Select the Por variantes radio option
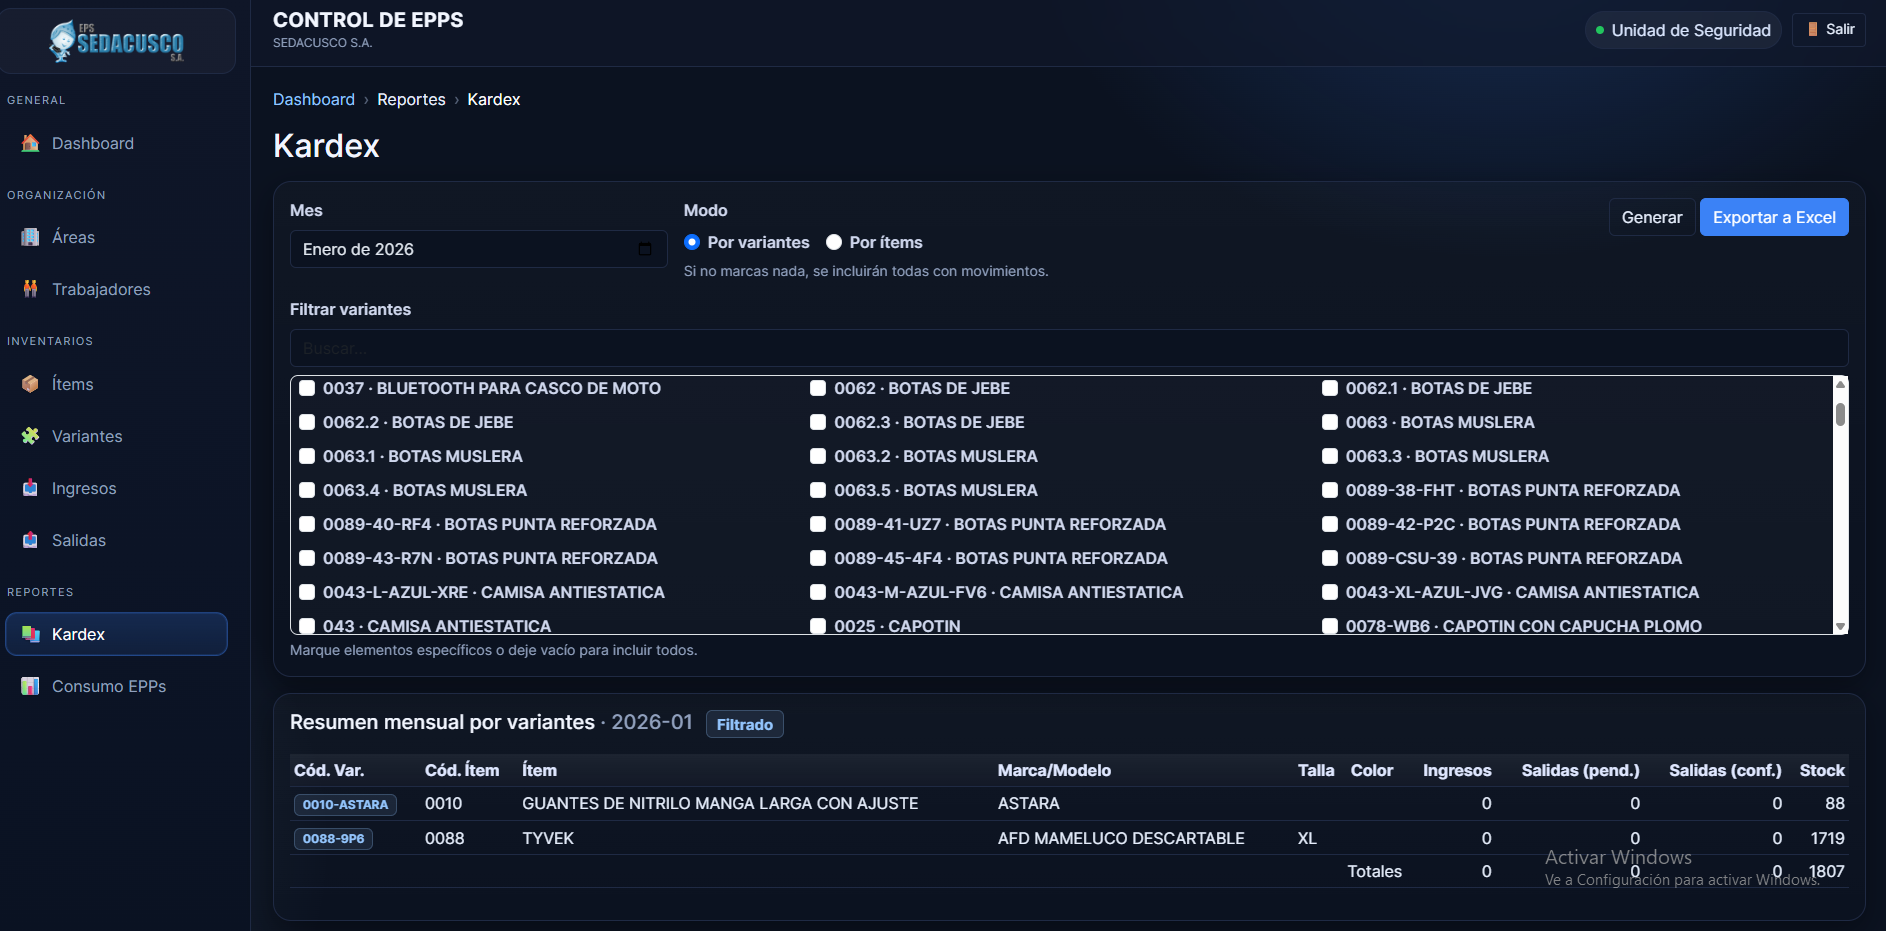The height and width of the screenshot is (931, 1886). [692, 242]
